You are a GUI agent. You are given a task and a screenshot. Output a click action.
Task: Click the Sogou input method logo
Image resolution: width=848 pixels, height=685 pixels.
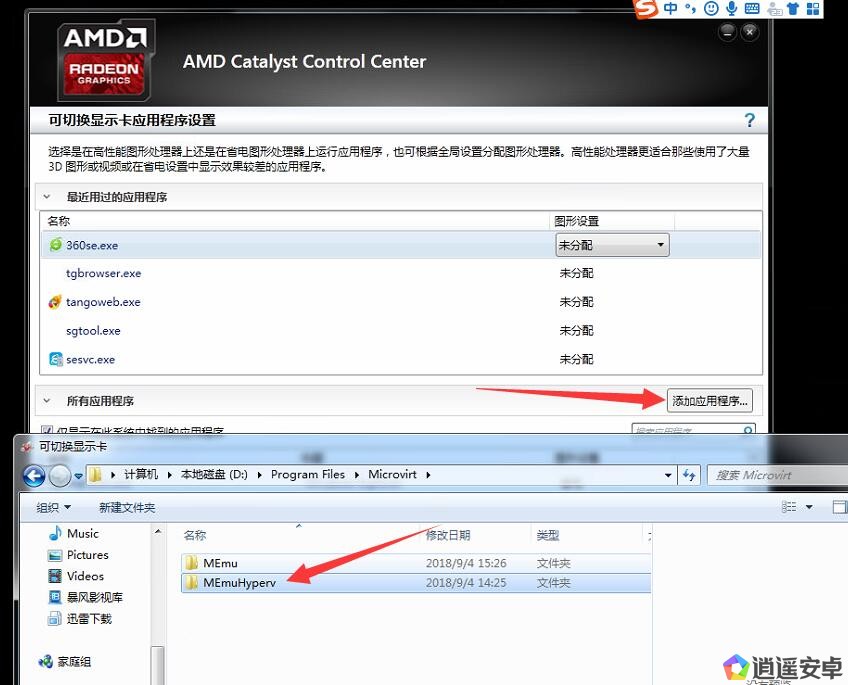coord(648,9)
